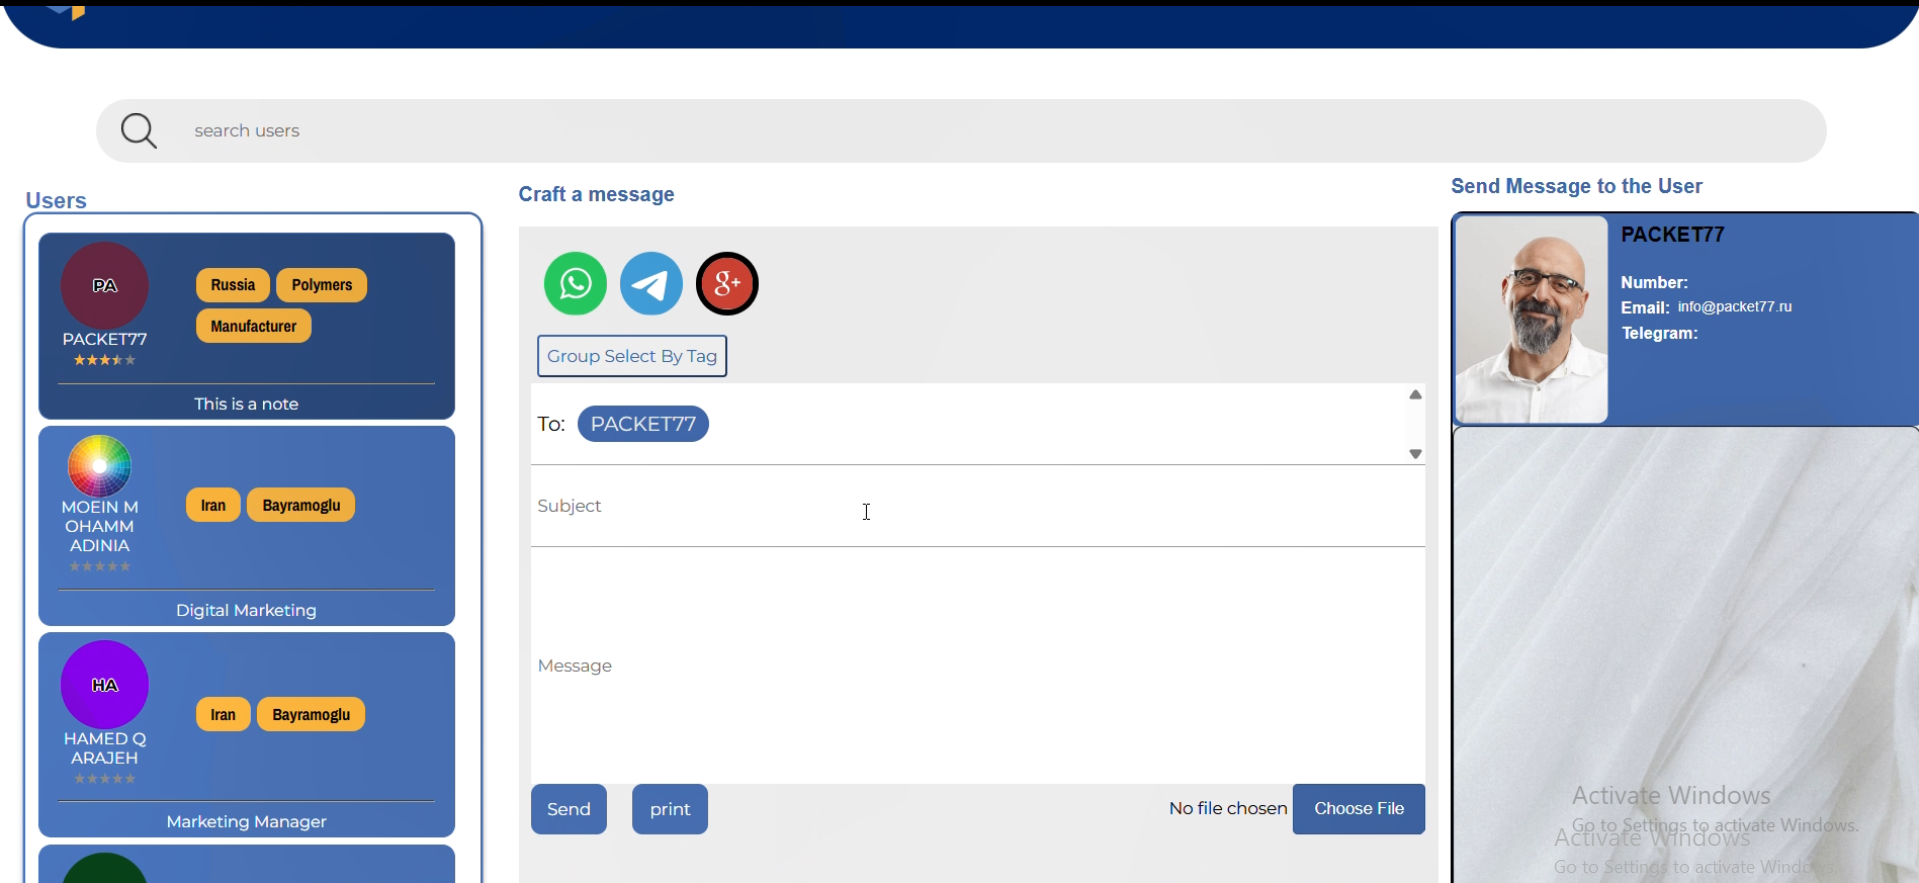
Task: Click the purple HA avatar circle
Action: [105, 685]
